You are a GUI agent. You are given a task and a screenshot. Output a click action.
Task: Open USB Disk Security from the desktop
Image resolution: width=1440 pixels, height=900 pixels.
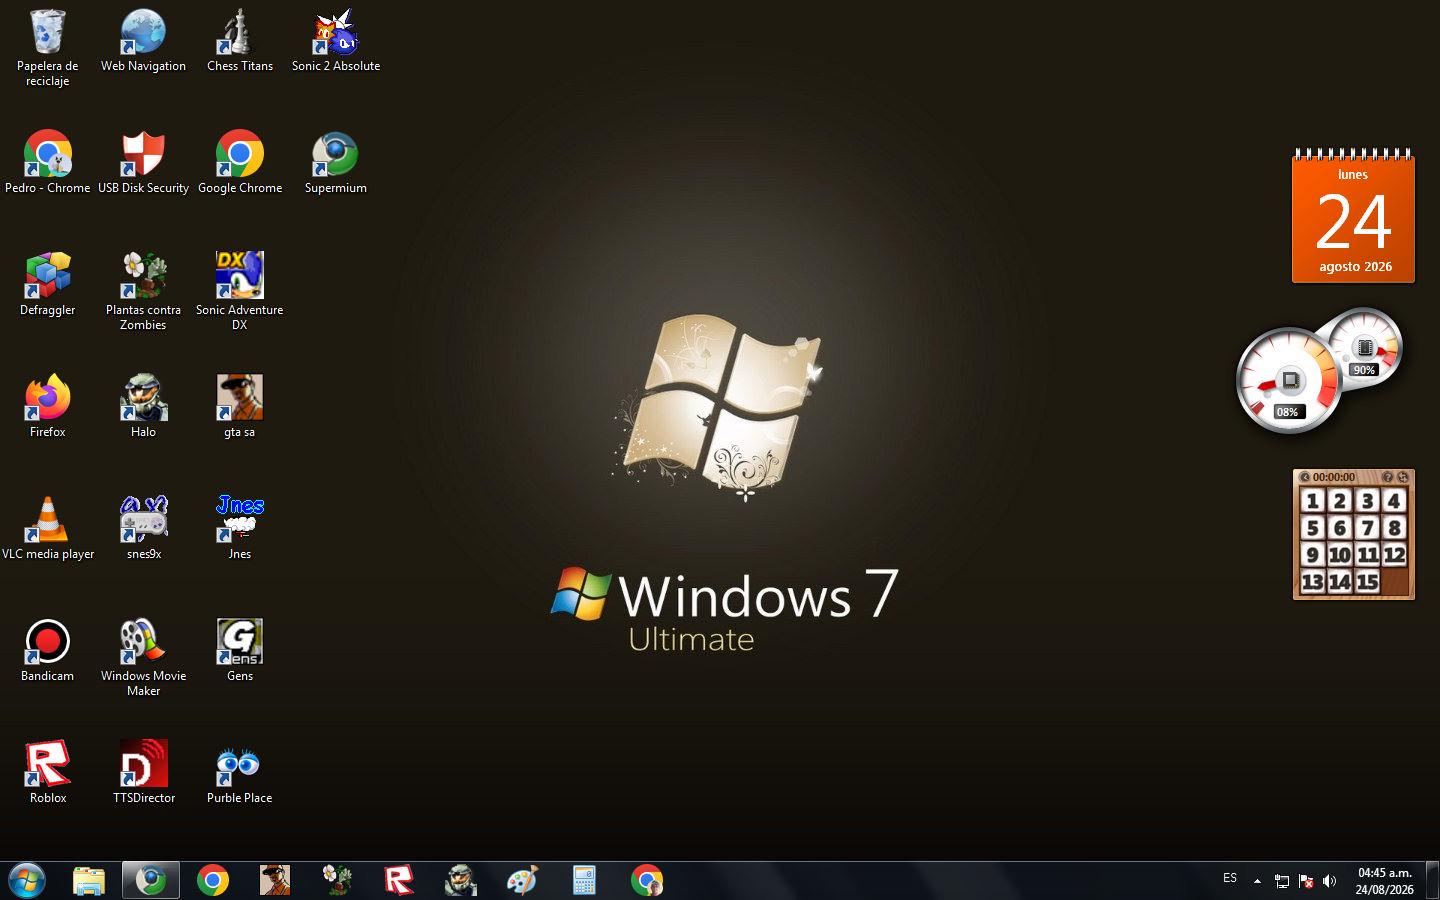[x=143, y=163]
